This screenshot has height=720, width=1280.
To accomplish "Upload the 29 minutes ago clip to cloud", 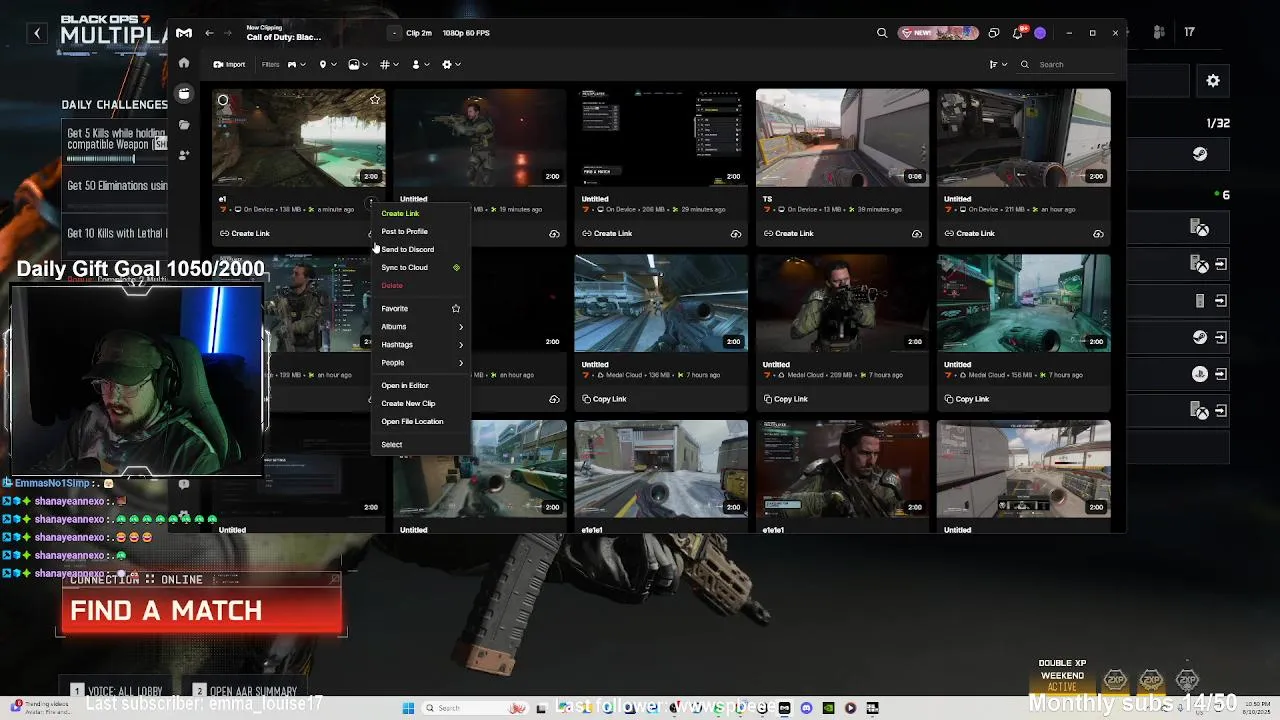I will tap(736, 234).
